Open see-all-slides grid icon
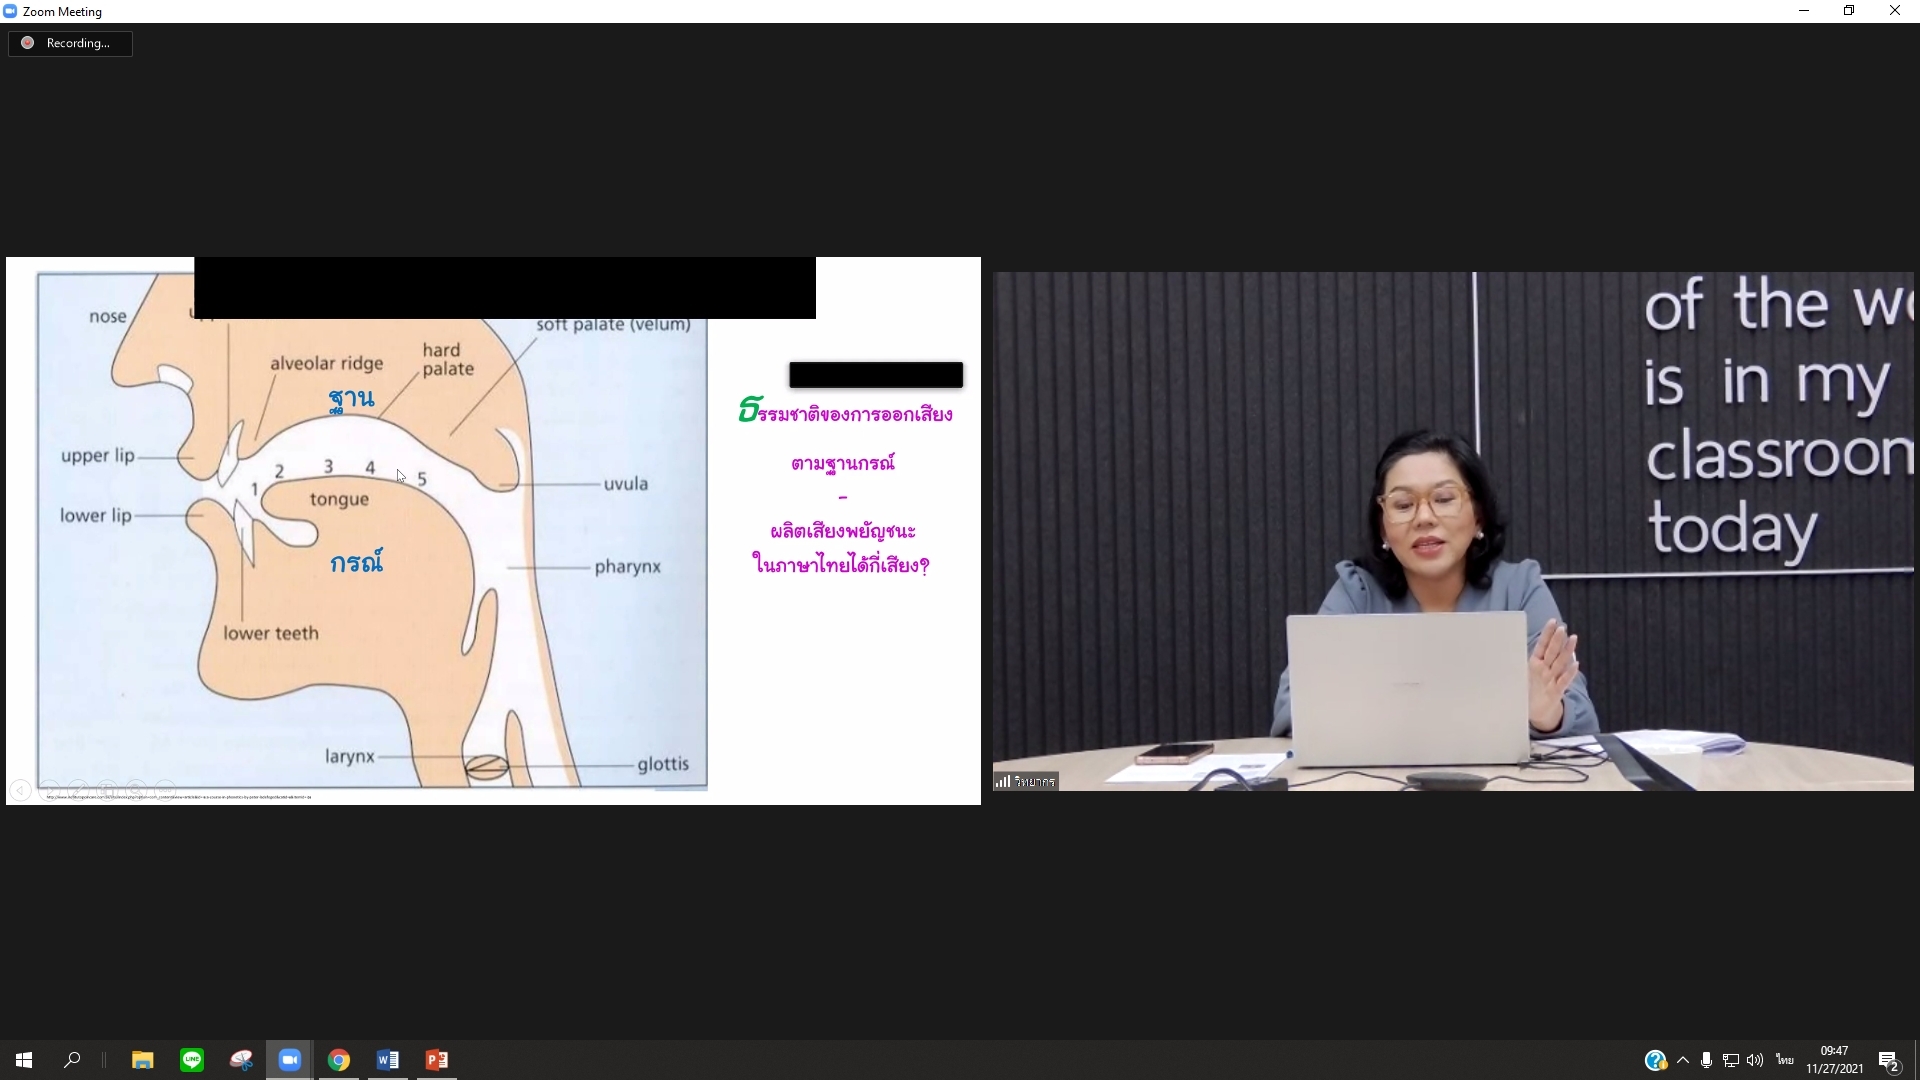Screen dimensions: 1920x1080 point(107,790)
